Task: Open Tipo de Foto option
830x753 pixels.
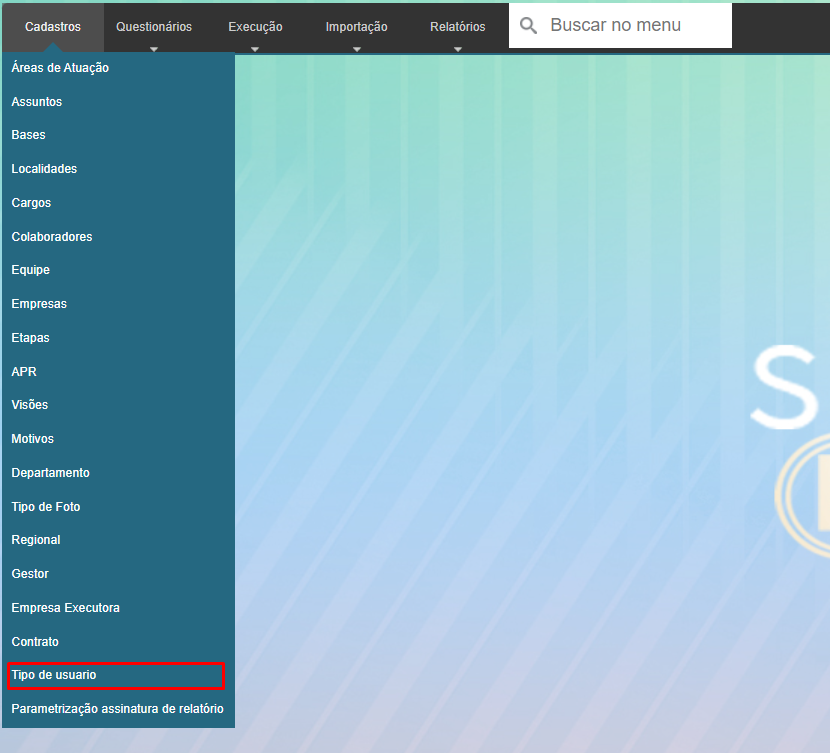Action: (46, 507)
